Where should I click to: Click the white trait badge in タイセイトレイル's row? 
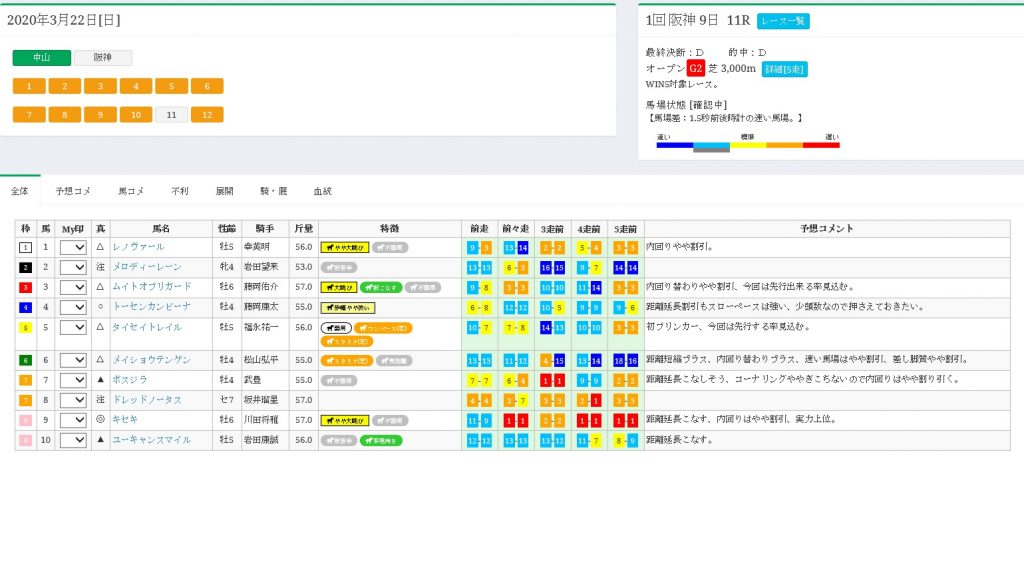point(336,327)
